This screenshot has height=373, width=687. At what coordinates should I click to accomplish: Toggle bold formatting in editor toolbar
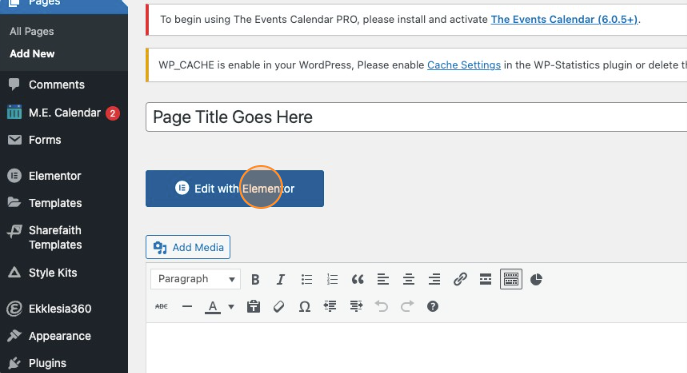pyautogui.click(x=255, y=279)
